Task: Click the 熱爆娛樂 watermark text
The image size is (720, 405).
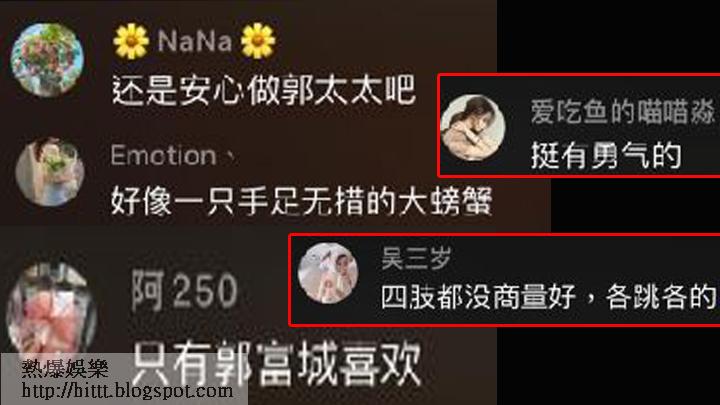Action: pos(65,369)
